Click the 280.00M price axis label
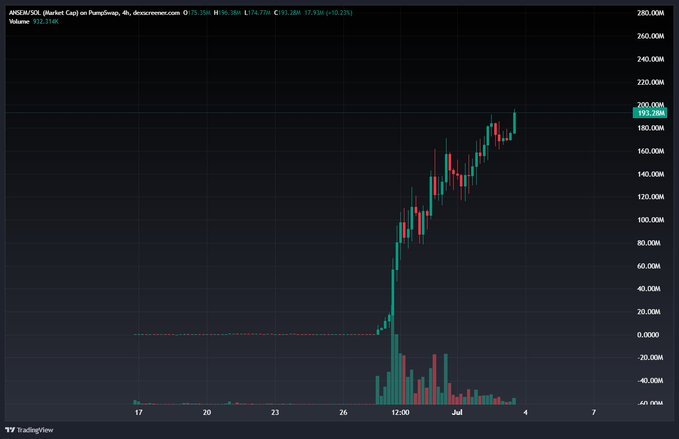The width and height of the screenshot is (679, 439). tap(650, 13)
